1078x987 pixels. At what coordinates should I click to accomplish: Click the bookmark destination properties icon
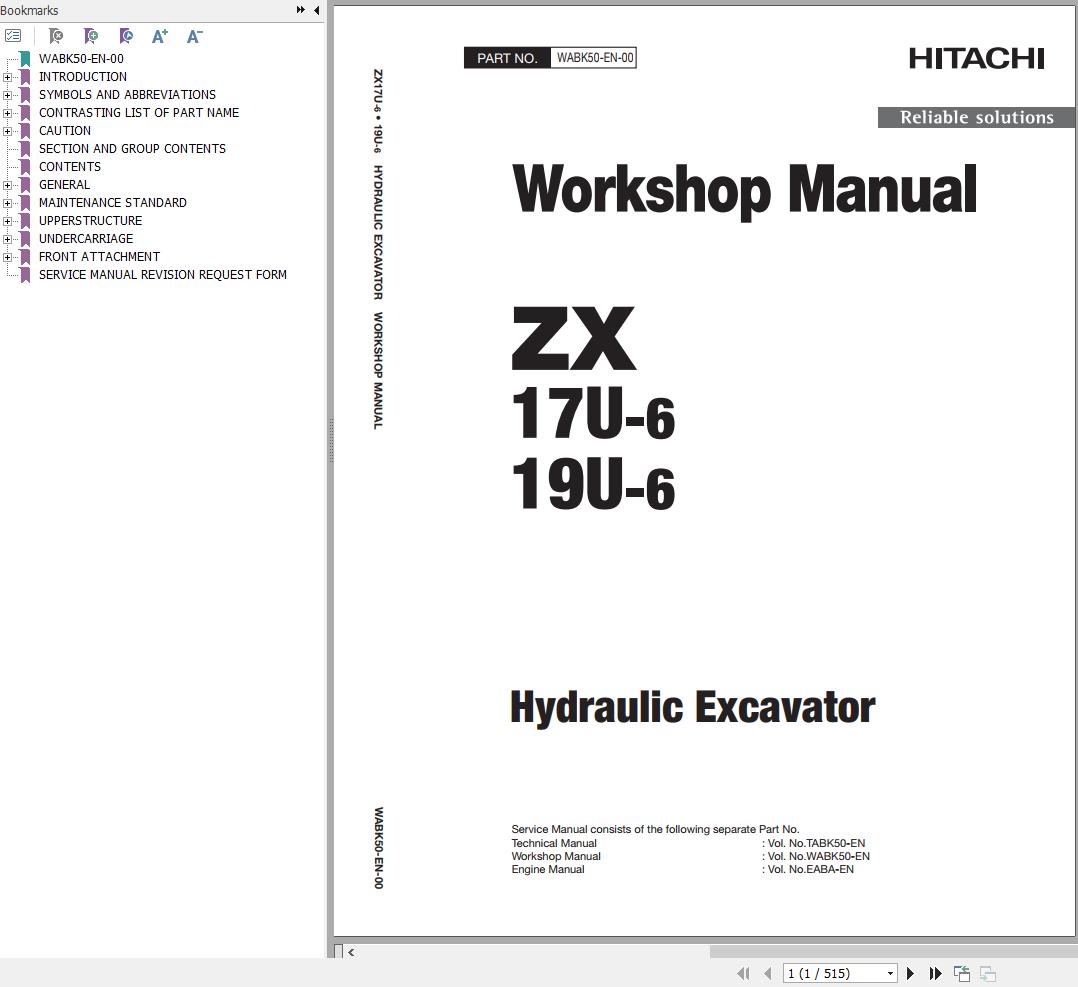(x=126, y=36)
